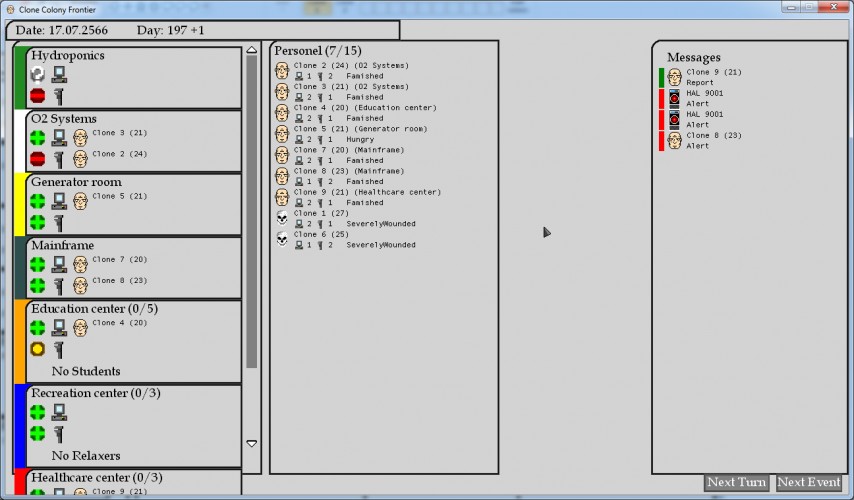
Task: Toggle the green computer status in Recreation center
Action: coord(38,413)
